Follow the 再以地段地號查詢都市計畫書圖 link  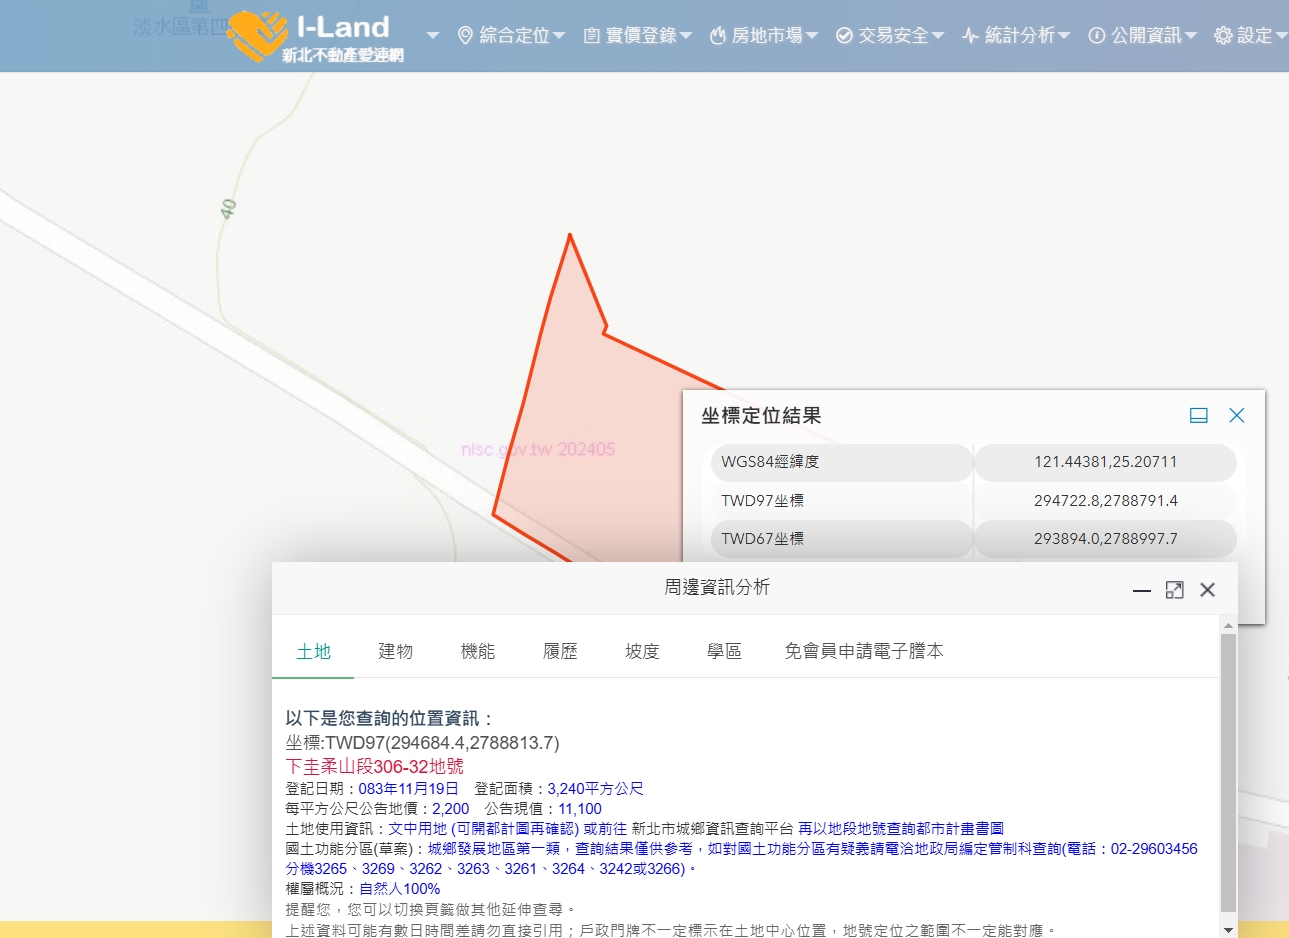[900, 829]
